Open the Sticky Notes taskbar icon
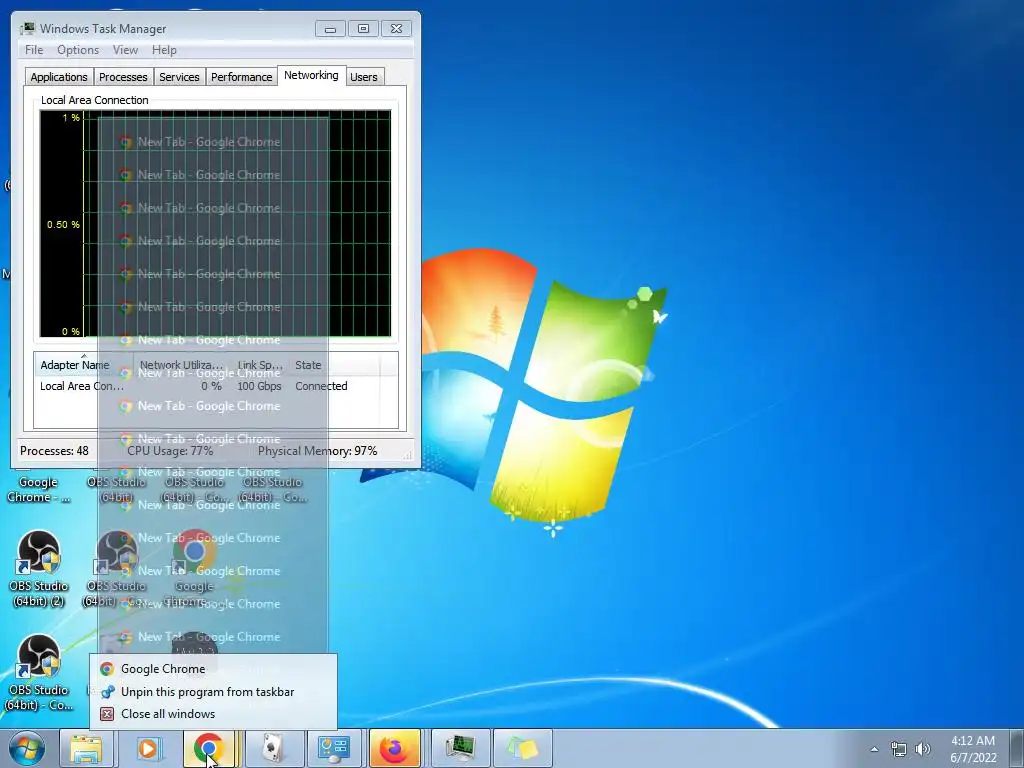 click(x=522, y=748)
